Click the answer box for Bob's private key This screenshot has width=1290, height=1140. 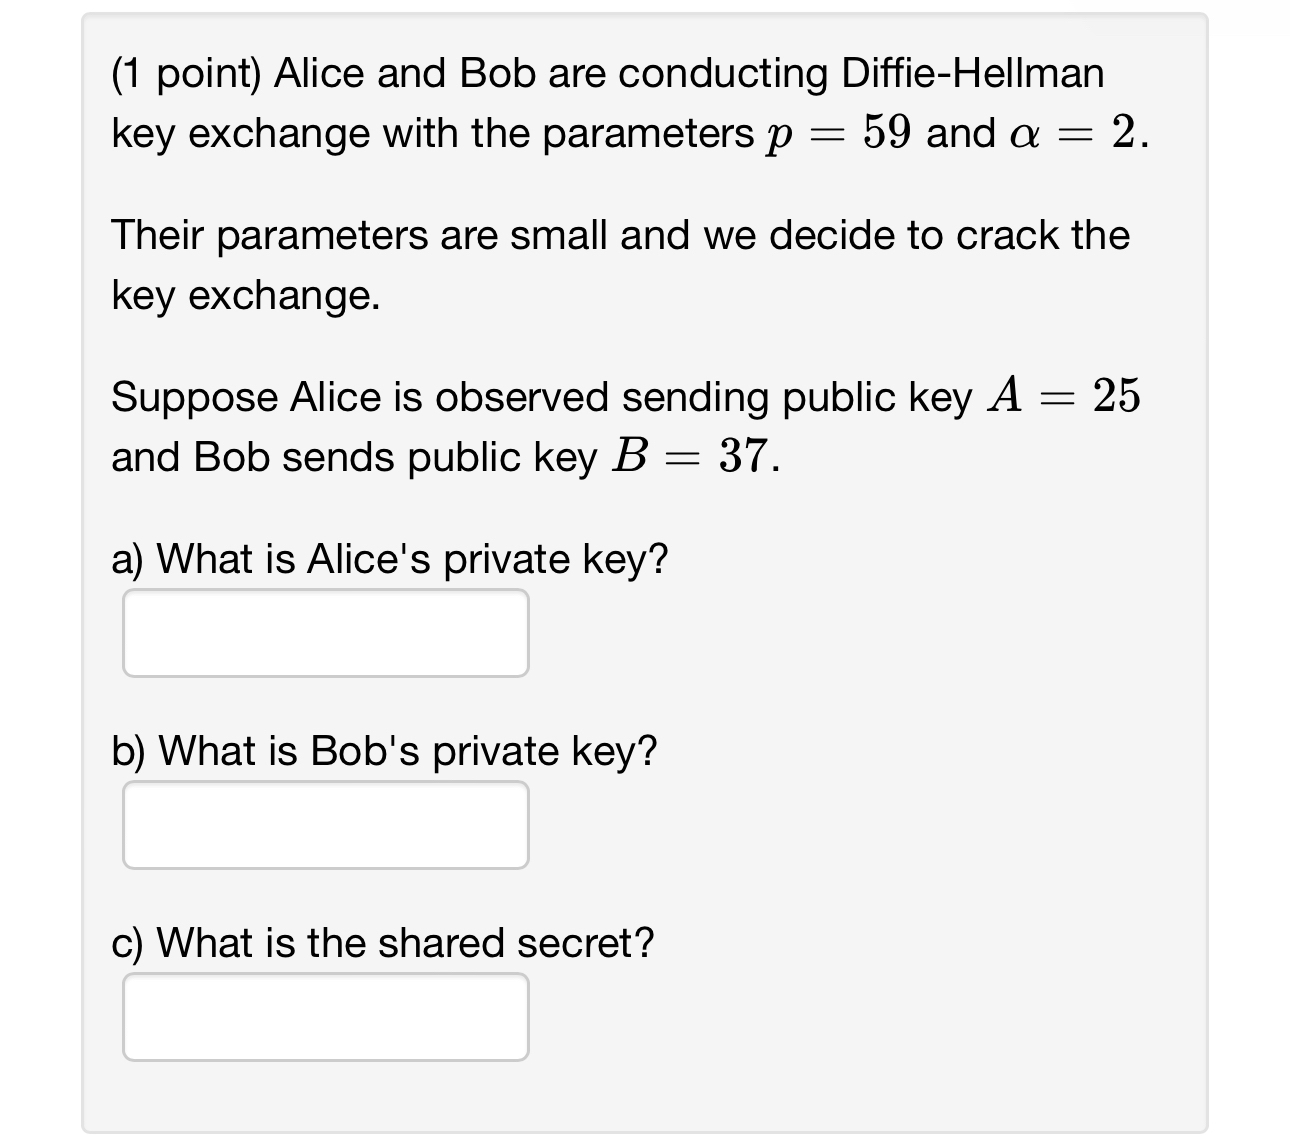coord(325,825)
